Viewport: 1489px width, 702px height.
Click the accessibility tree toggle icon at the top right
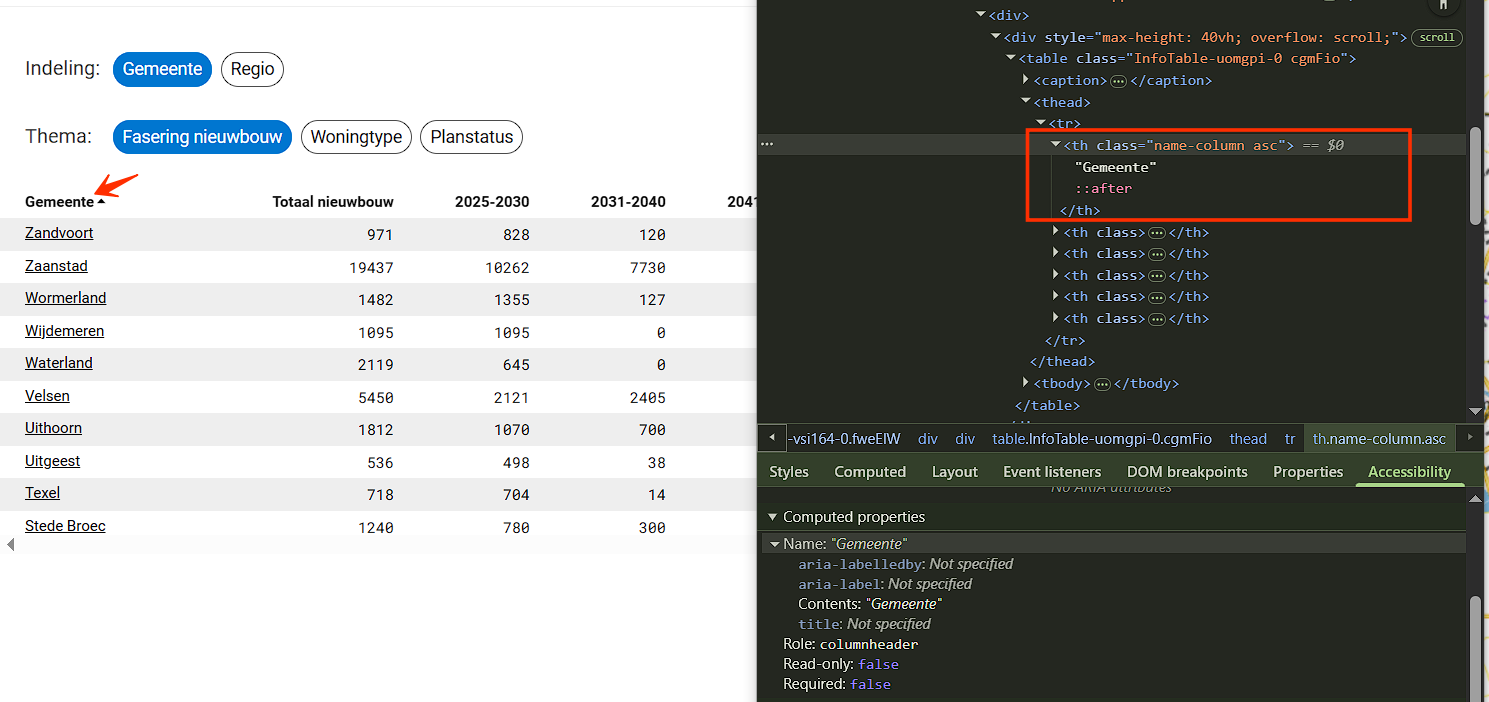click(1442, 5)
